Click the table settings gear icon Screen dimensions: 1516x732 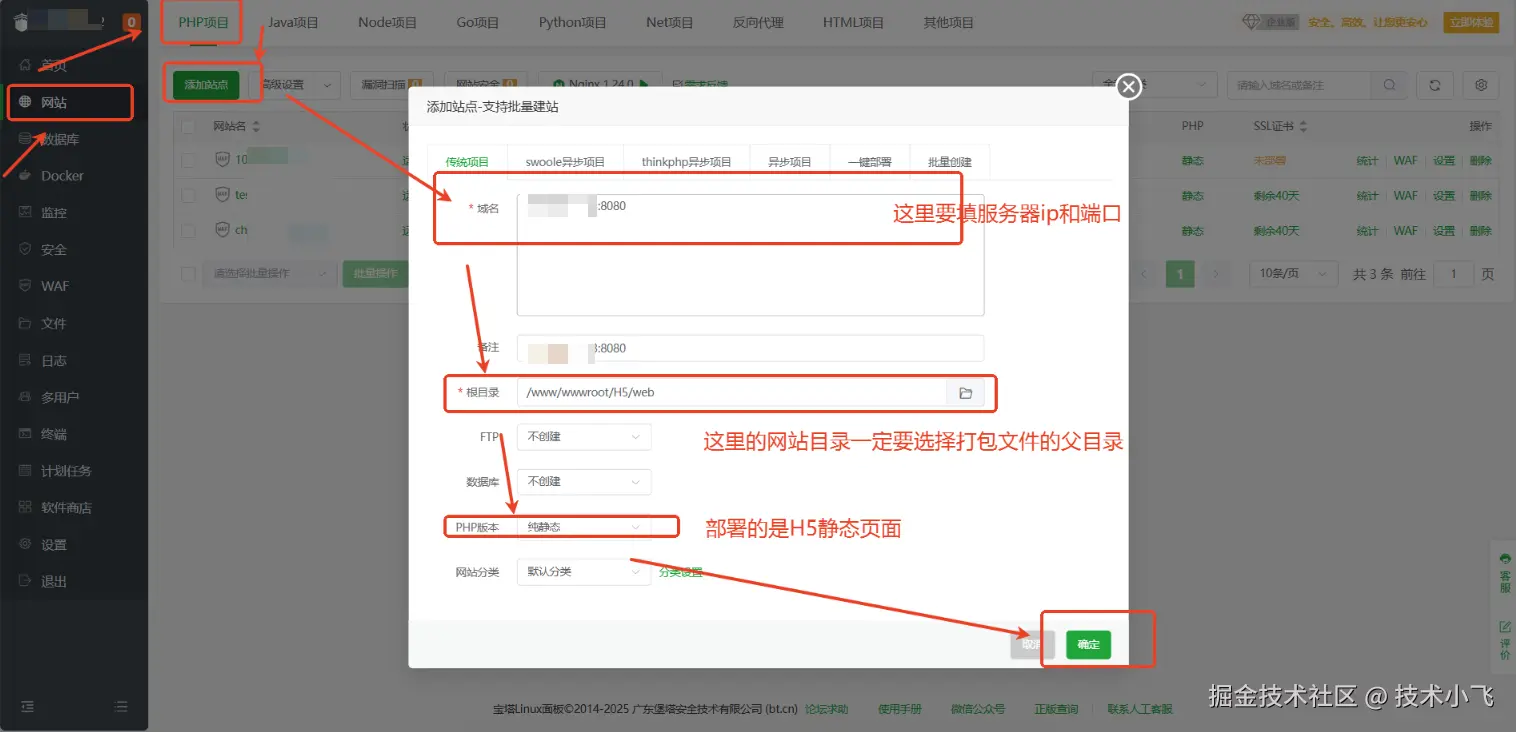pyautogui.click(x=1481, y=85)
